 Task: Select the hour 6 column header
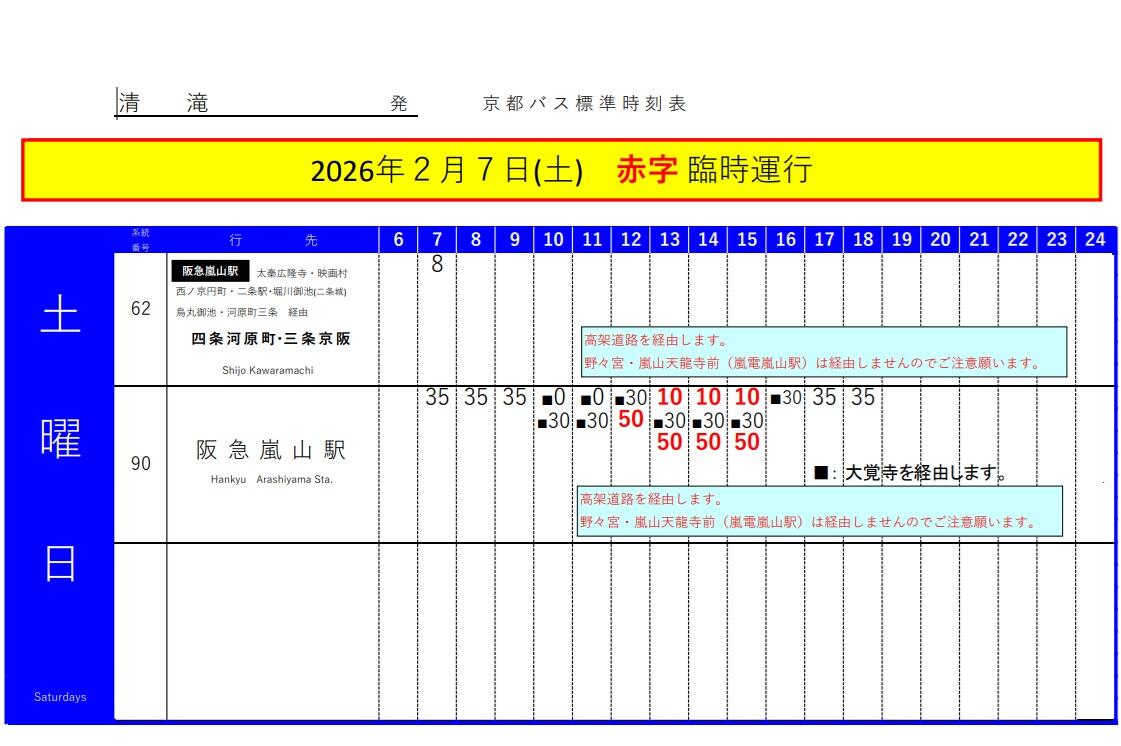tap(397, 239)
